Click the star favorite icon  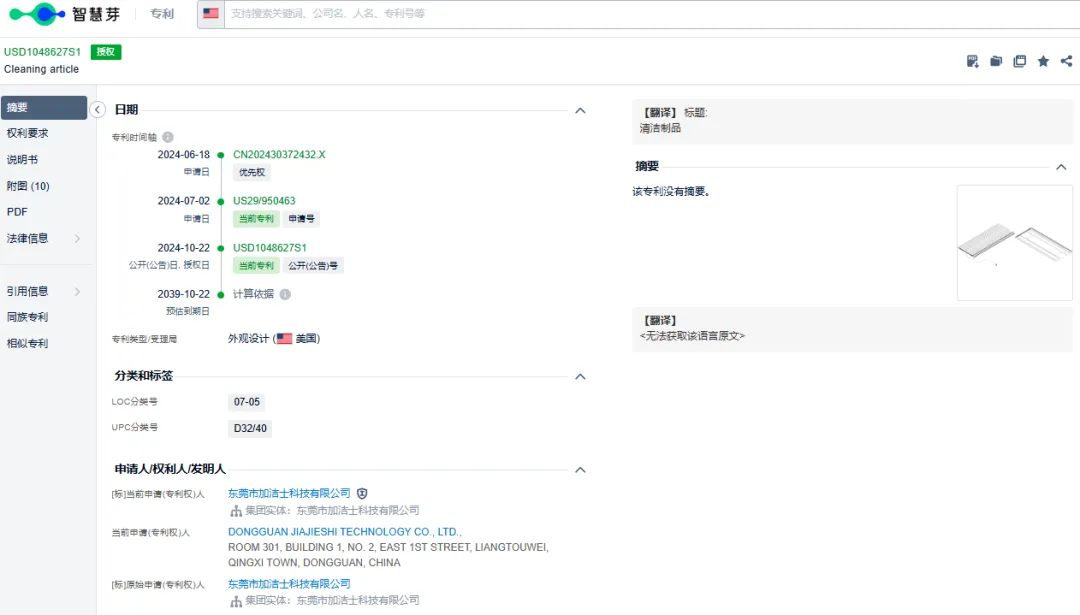pos(1043,61)
